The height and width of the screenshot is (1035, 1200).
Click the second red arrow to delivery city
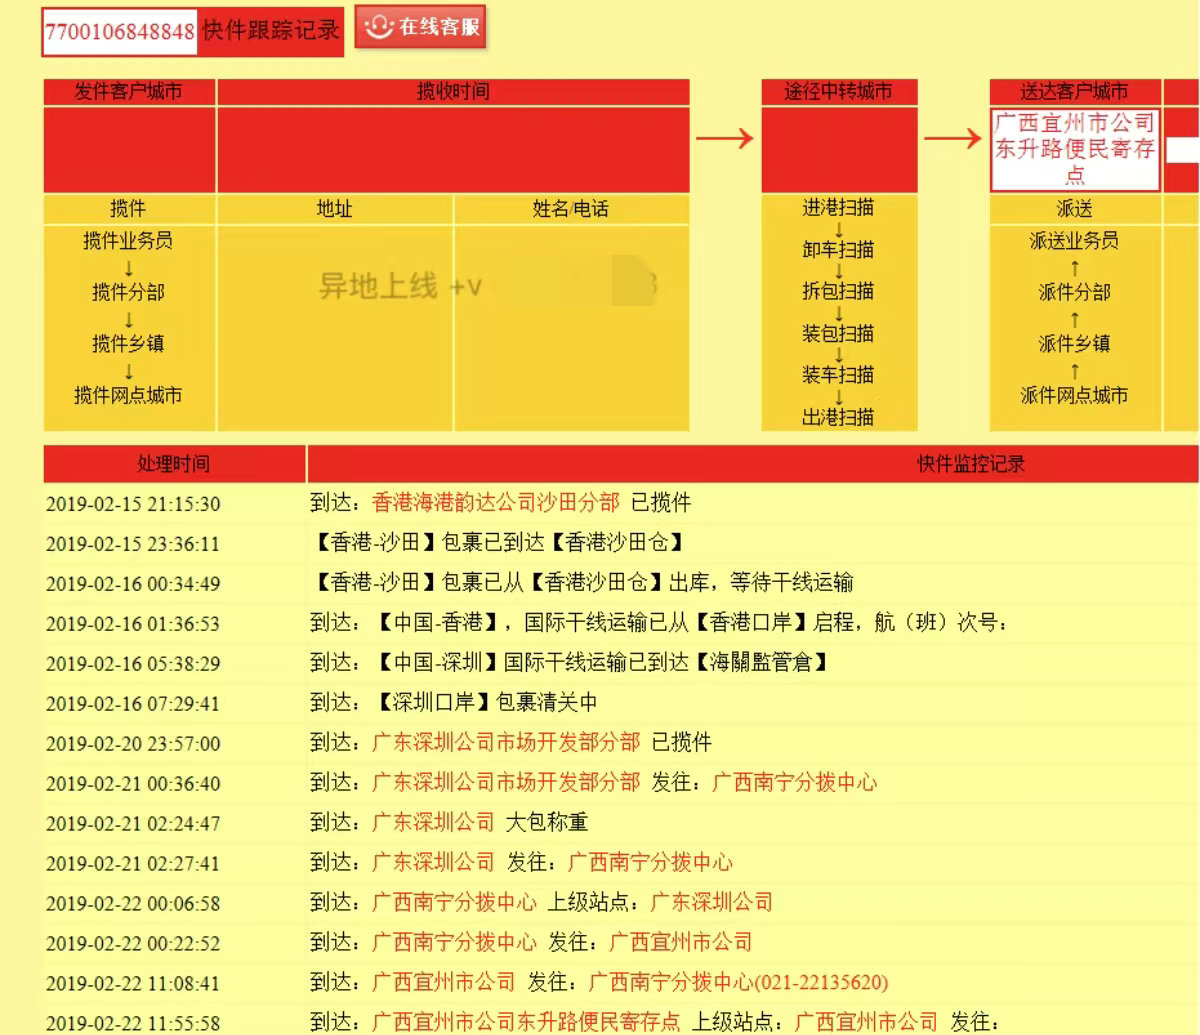pyautogui.click(x=952, y=139)
